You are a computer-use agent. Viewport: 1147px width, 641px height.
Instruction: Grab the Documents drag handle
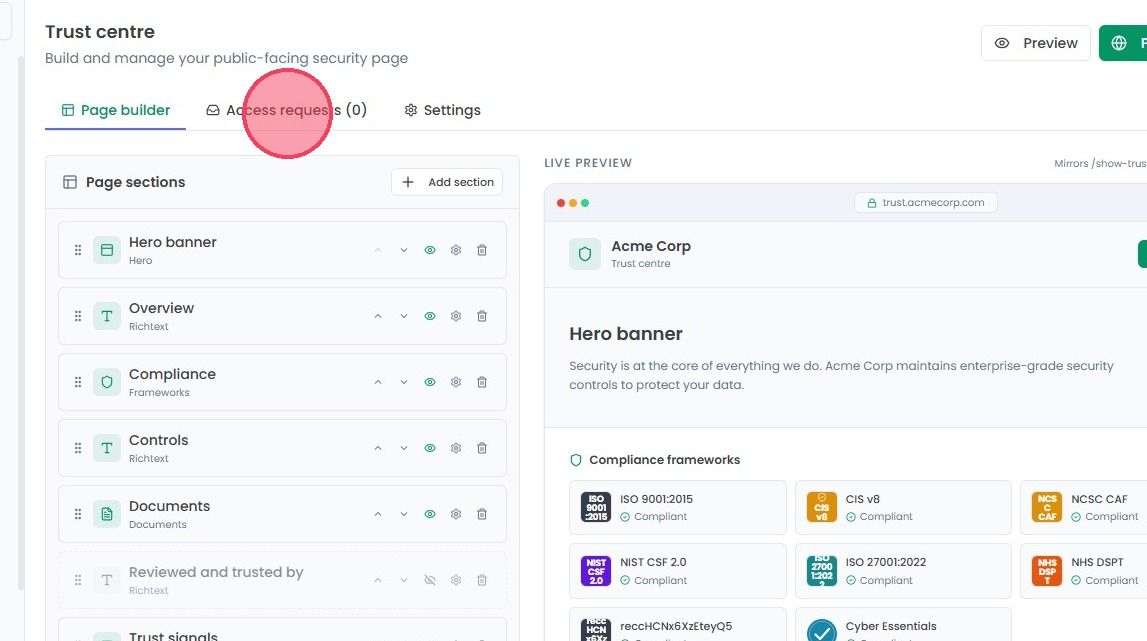tap(78, 514)
